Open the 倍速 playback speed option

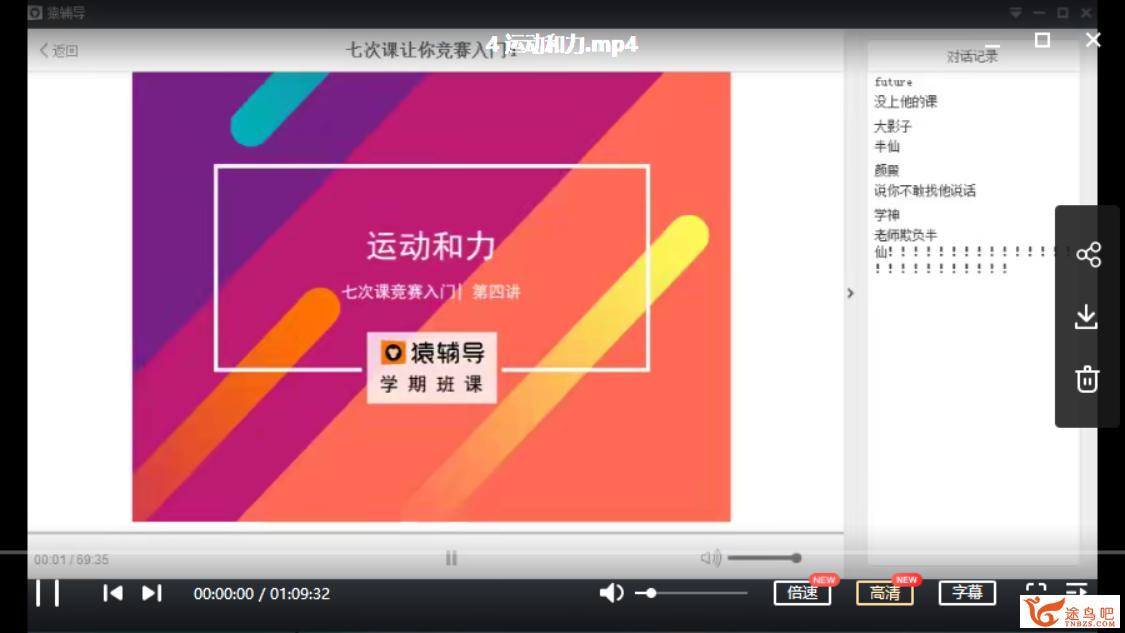click(802, 593)
